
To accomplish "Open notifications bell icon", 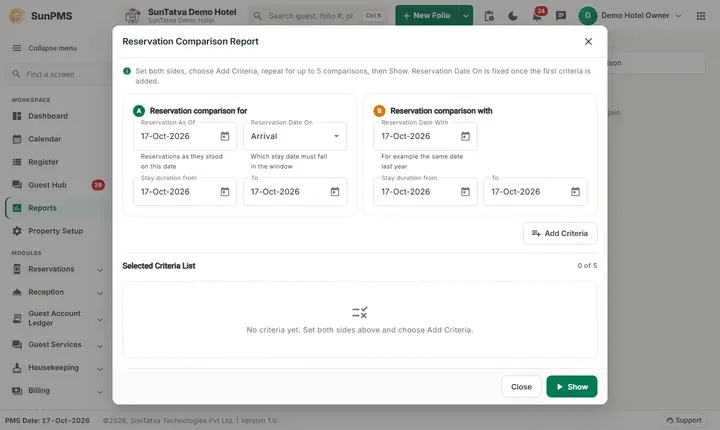I will tap(536, 17).
